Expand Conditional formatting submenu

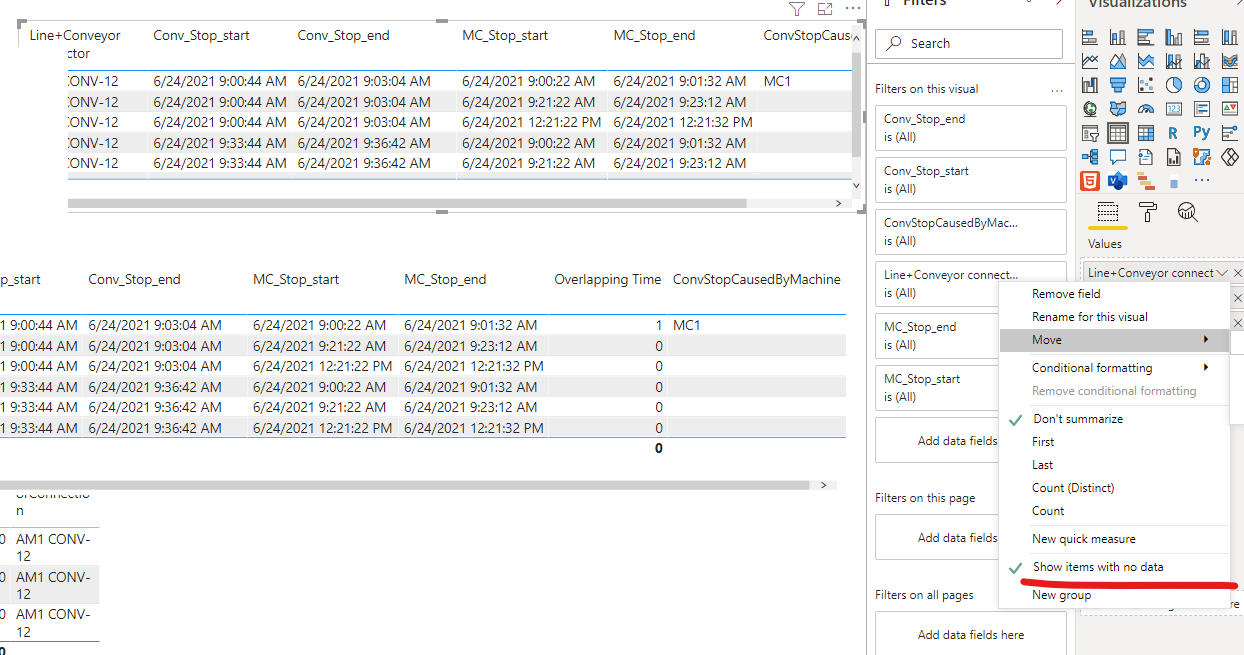(x=1114, y=368)
